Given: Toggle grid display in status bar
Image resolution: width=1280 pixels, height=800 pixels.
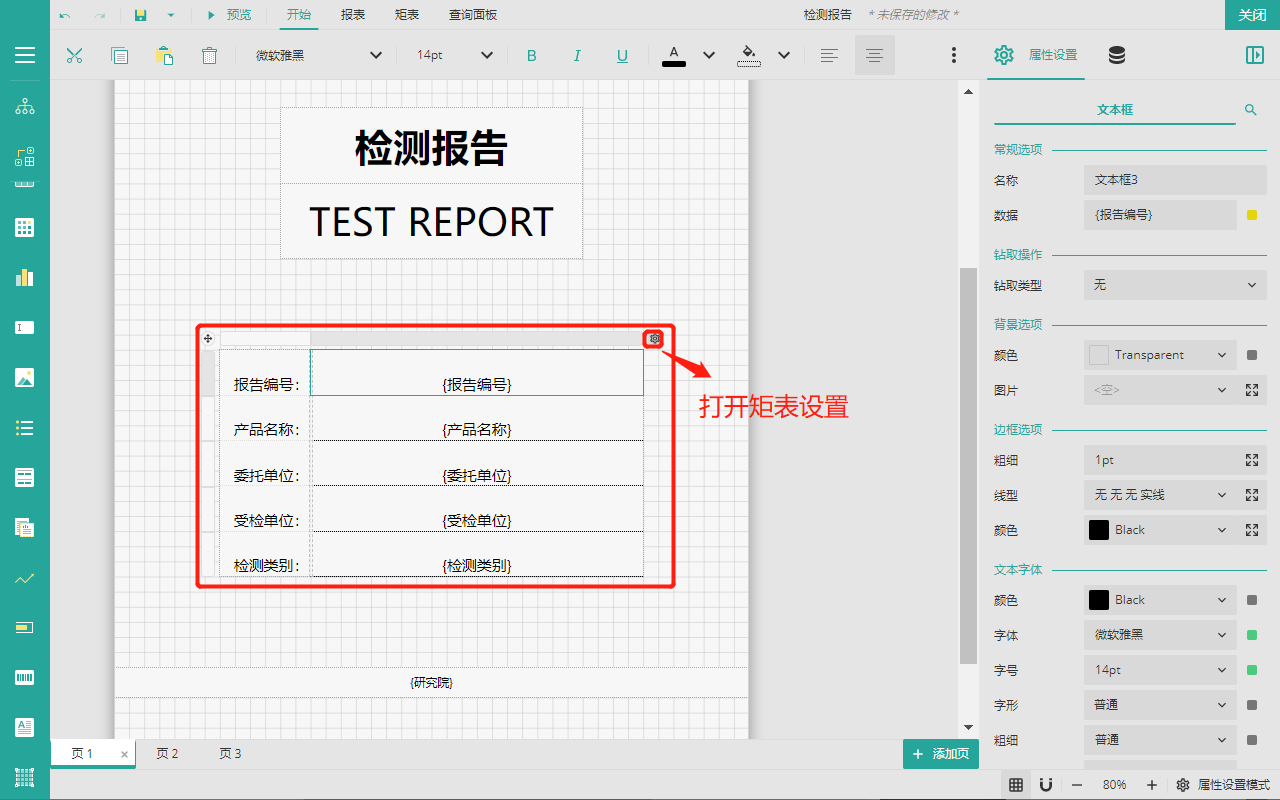Looking at the screenshot, I should [1015, 785].
